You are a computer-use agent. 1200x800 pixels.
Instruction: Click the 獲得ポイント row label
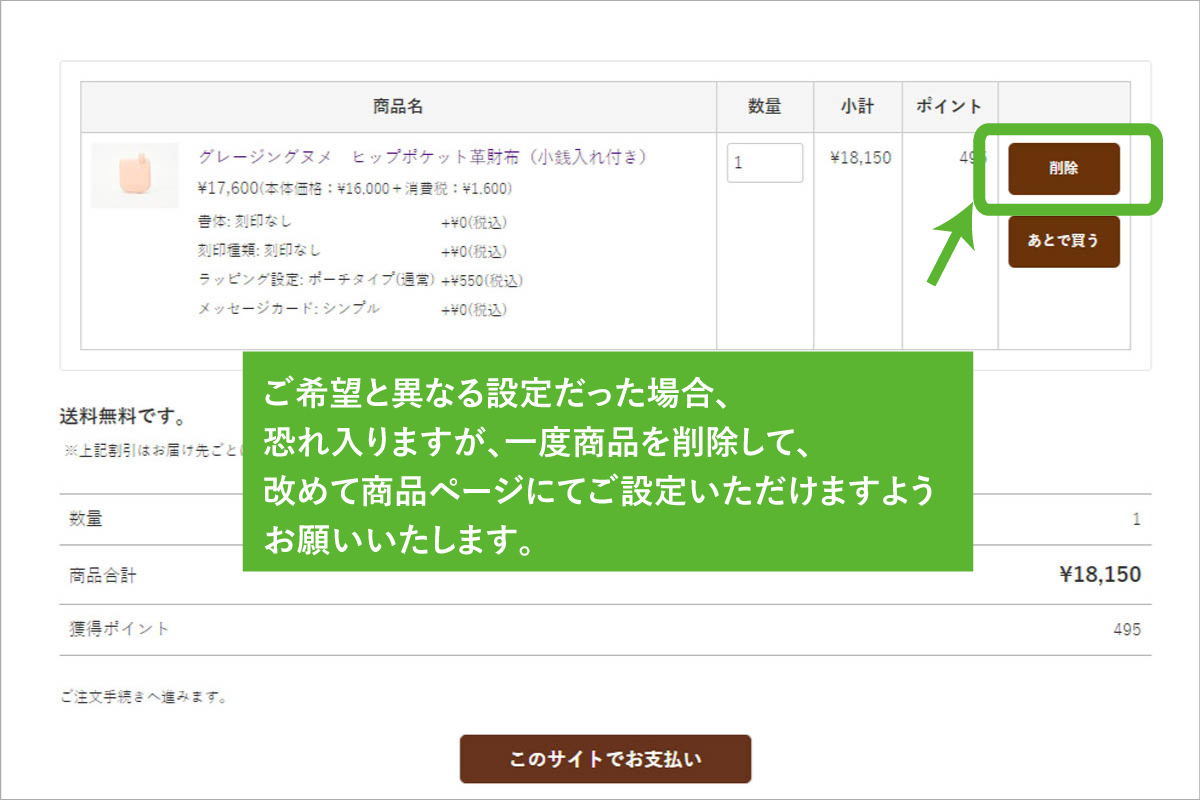(119, 629)
